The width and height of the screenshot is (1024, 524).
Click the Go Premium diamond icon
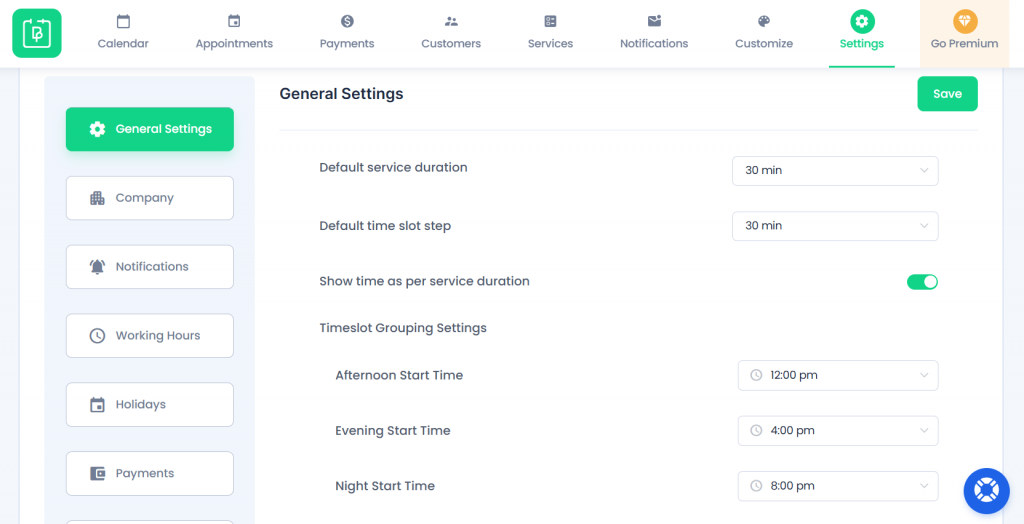pyautogui.click(x=965, y=22)
